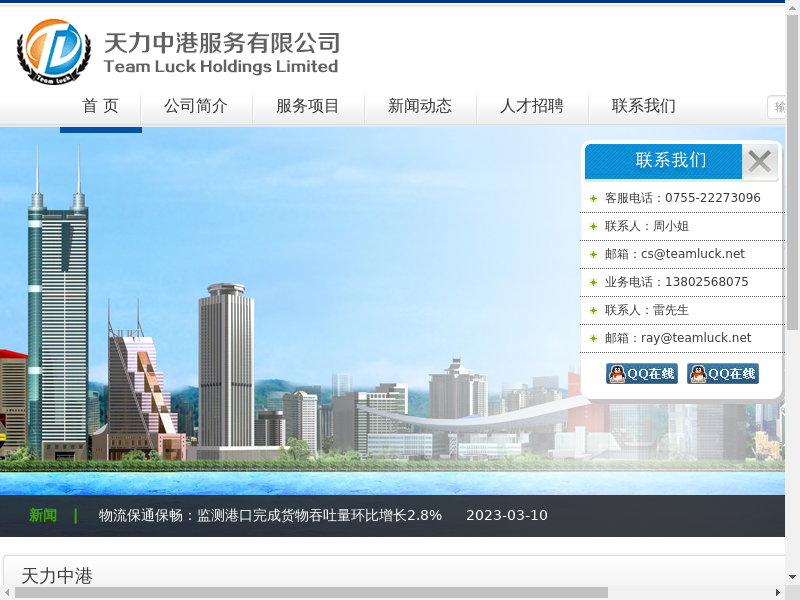Screen dimensions: 800x600
Task: Go to the 首 页 home tab
Action: click(101, 106)
